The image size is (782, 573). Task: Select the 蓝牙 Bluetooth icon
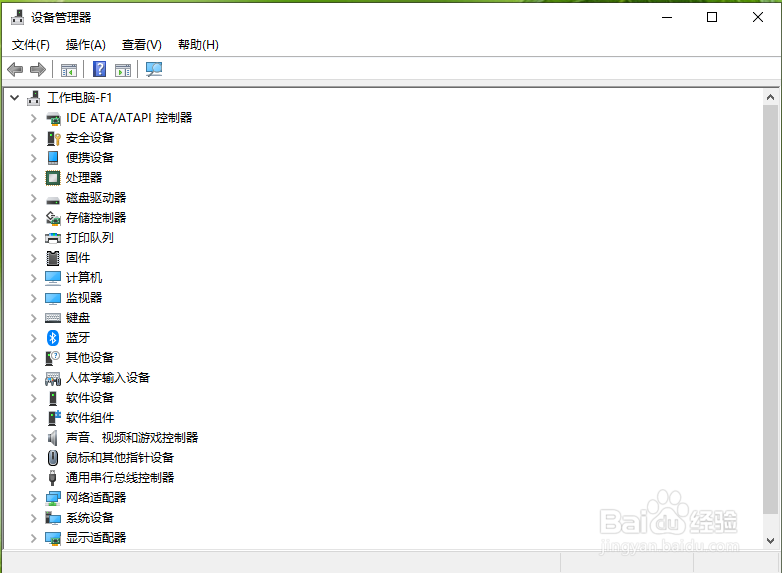pyautogui.click(x=53, y=338)
